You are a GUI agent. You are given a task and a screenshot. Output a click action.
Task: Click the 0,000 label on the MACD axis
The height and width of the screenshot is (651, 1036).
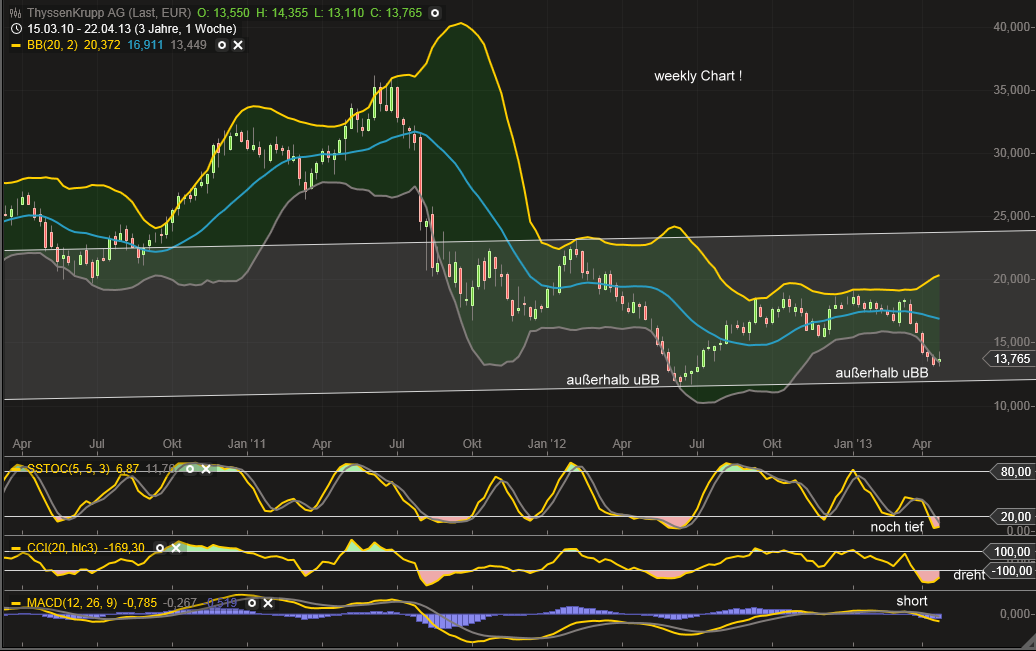point(1016,614)
